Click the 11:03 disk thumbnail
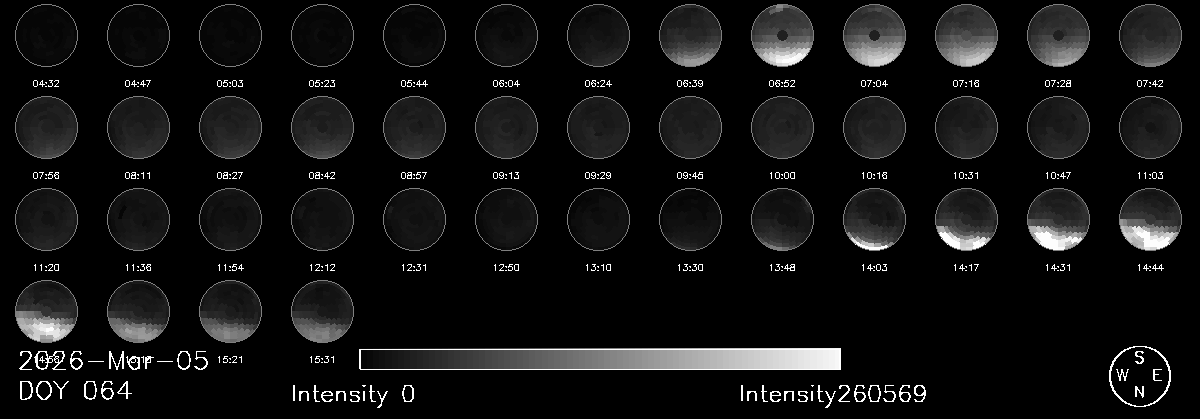The image size is (1200, 419). [1150, 127]
